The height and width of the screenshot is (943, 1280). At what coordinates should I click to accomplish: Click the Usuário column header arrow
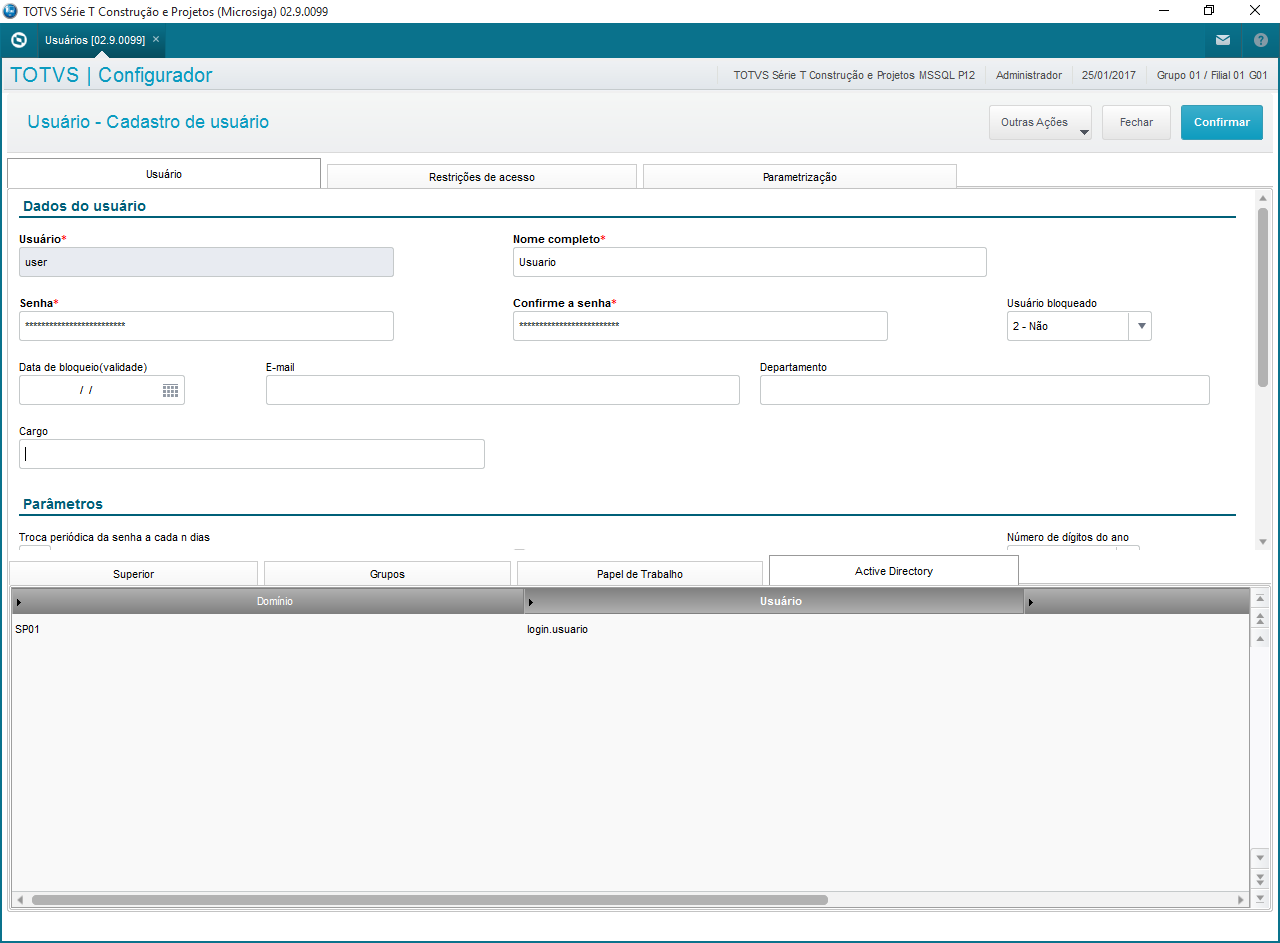click(531, 602)
